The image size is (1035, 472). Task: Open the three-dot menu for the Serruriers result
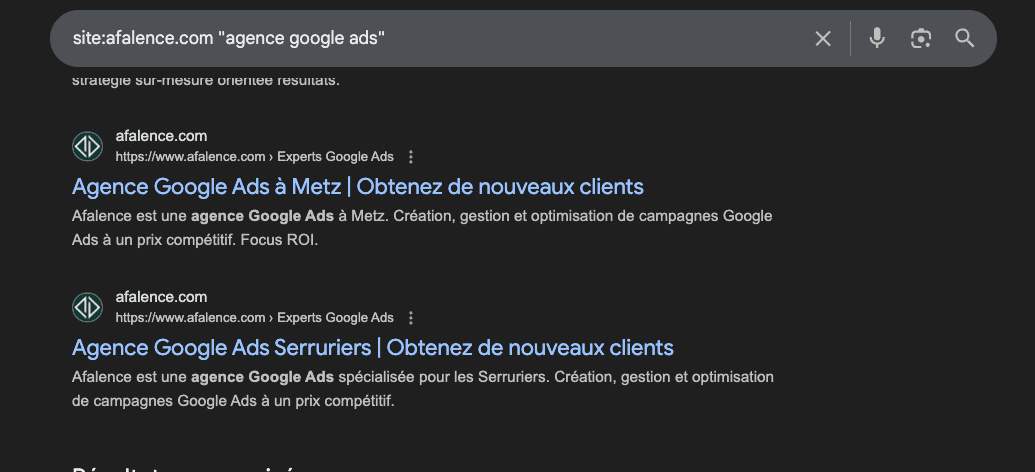[x=411, y=318]
